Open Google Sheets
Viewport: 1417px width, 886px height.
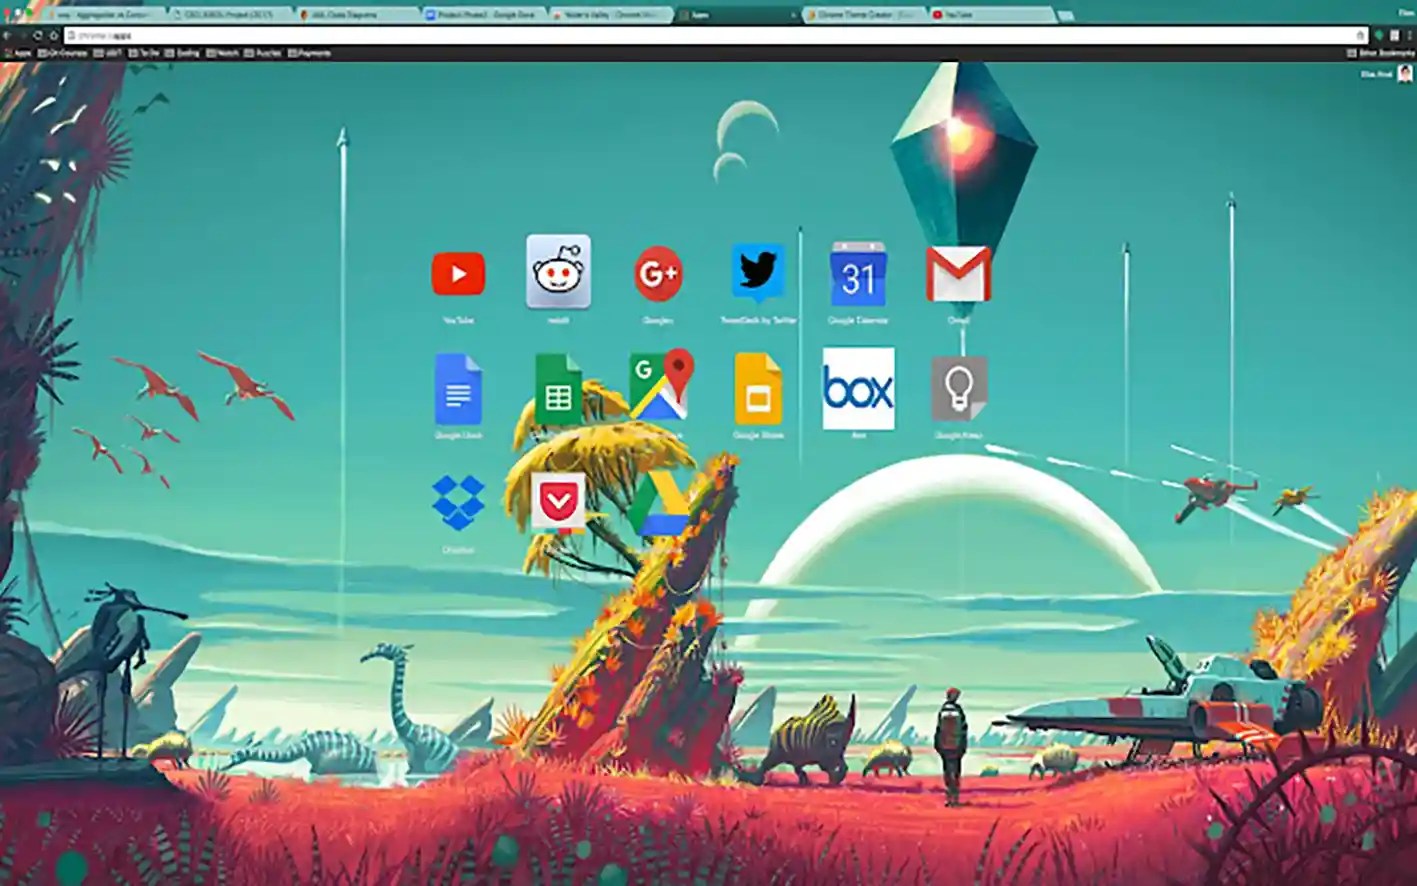coord(559,389)
